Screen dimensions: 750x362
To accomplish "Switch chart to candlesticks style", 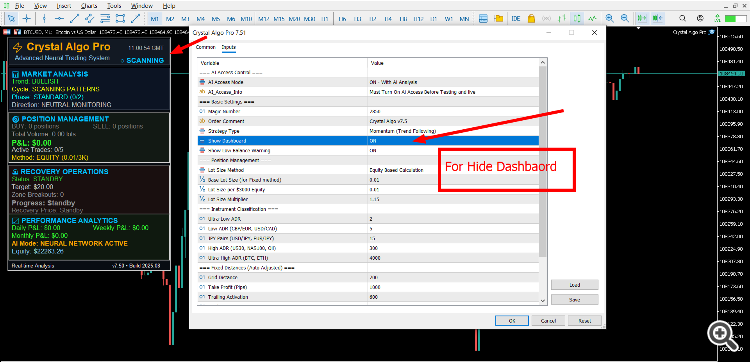I will [x=577, y=19].
